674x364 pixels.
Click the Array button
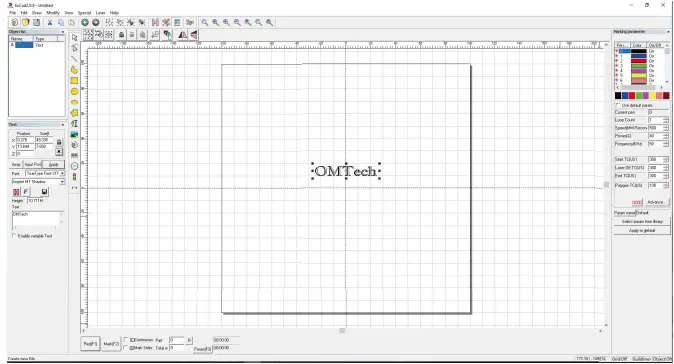16,165
